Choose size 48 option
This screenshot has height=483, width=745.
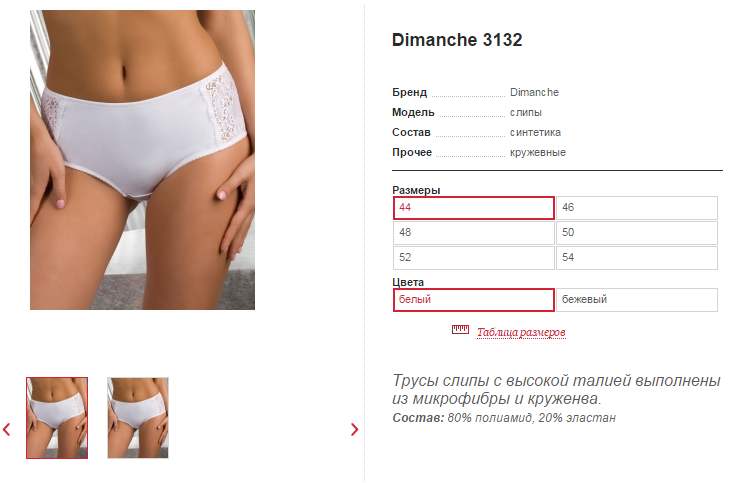click(474, 233)
